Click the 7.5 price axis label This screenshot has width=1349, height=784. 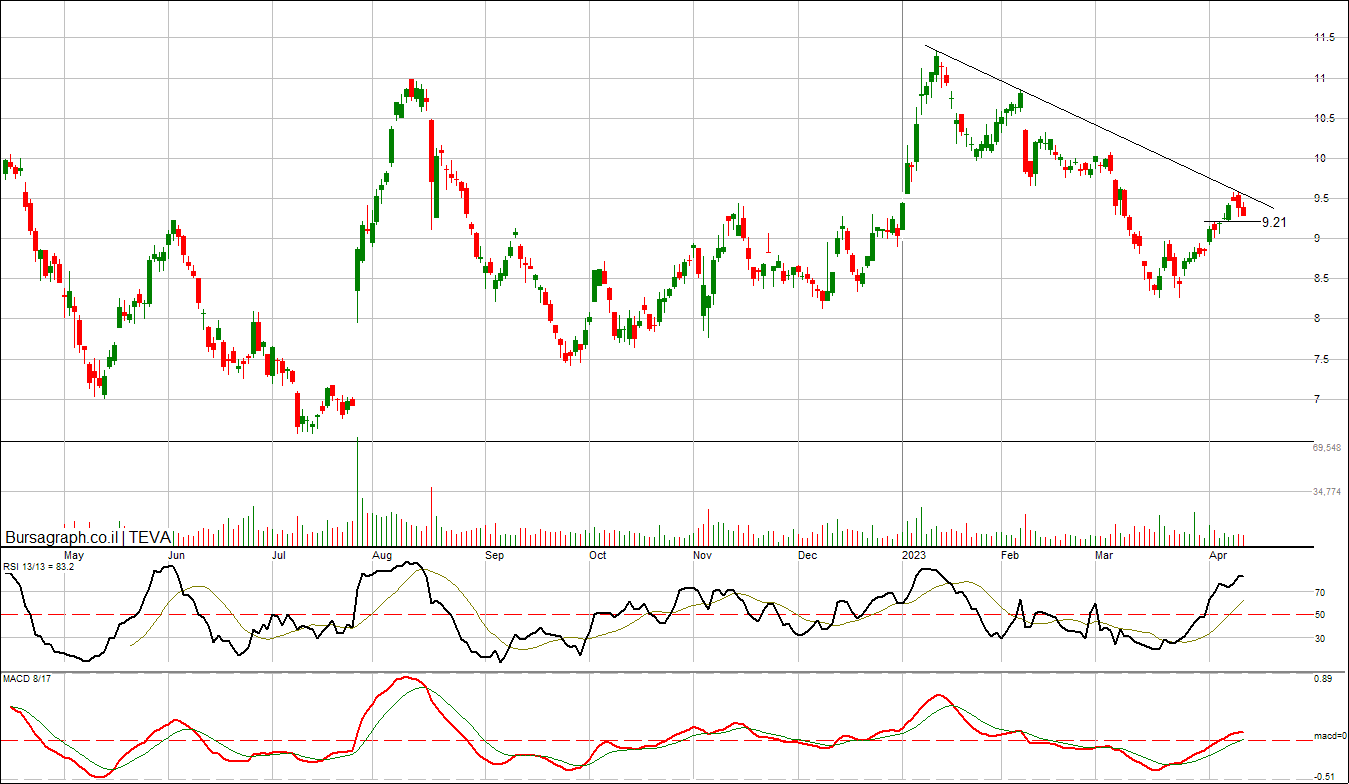pyautogui.click(x=1321, y=359)
